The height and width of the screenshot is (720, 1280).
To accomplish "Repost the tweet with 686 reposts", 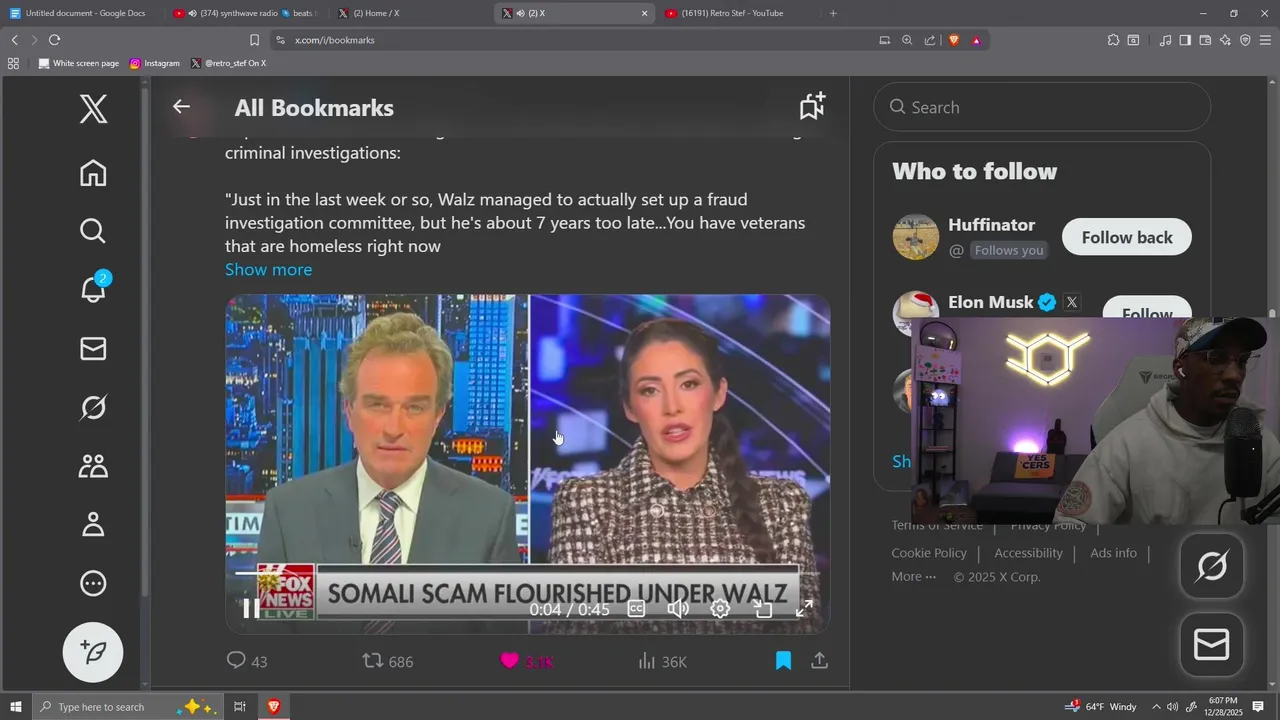I will (387, 661).
